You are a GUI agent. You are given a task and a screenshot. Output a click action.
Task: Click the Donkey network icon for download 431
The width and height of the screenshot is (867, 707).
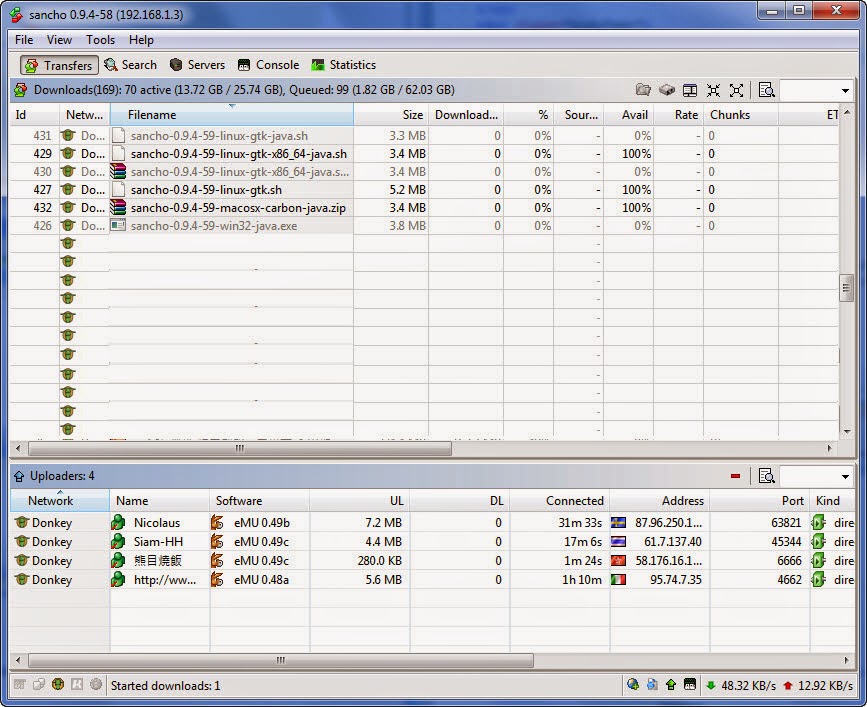(68, 135)
